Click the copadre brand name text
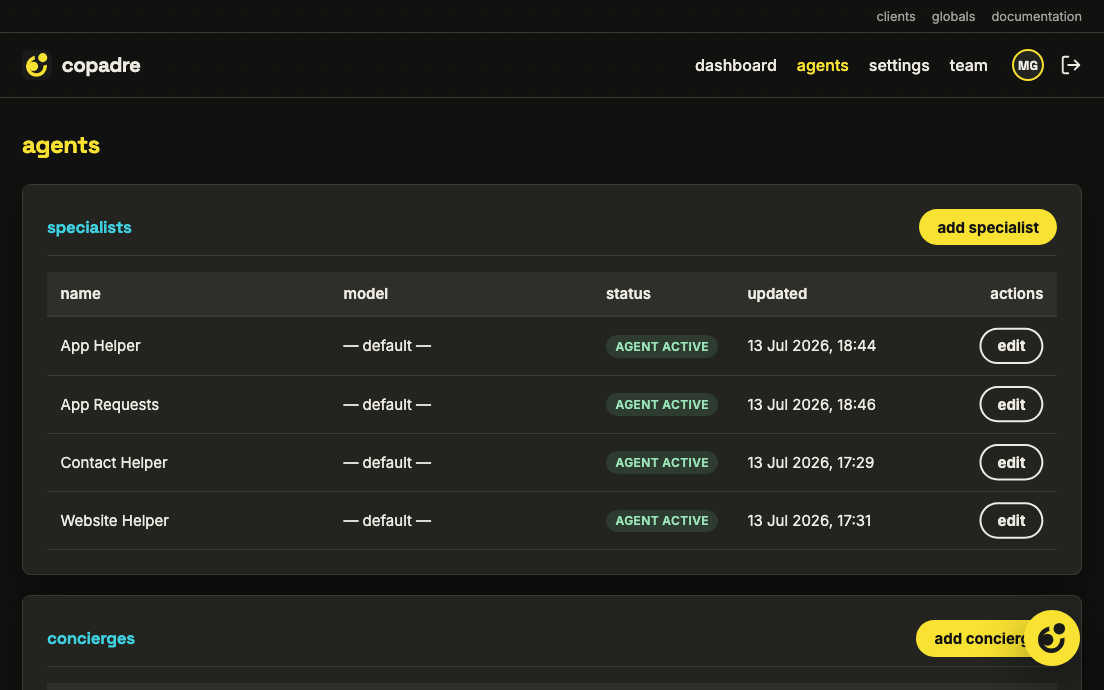The height and width of the screenshot is (690, 1104). (101, 65)
